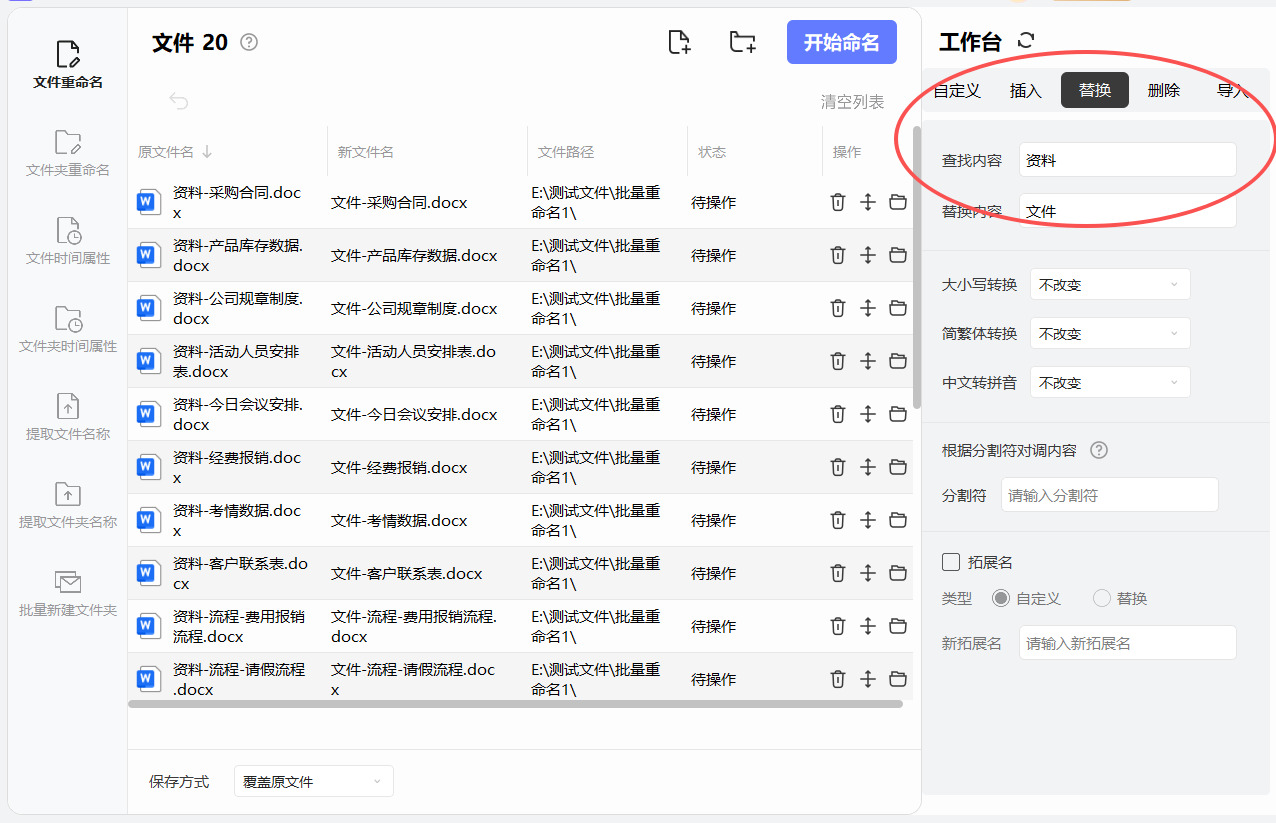Click the add file icon in header
This screenshot has height=823, width=1276.
pyautogui.click(x=679, y=42)
